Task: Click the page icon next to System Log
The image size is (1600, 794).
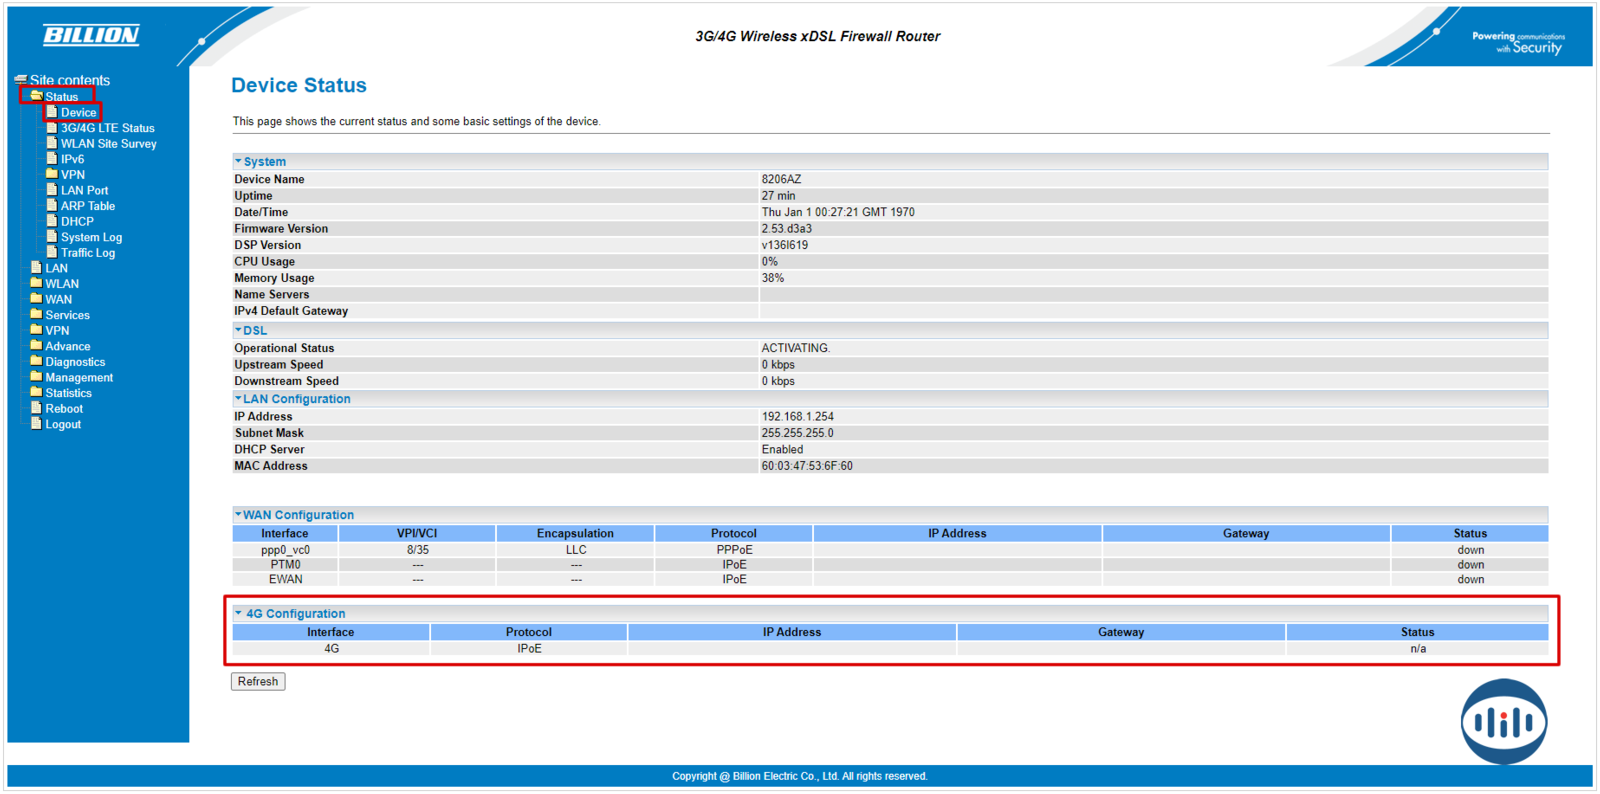Action: tap(52, 237)
